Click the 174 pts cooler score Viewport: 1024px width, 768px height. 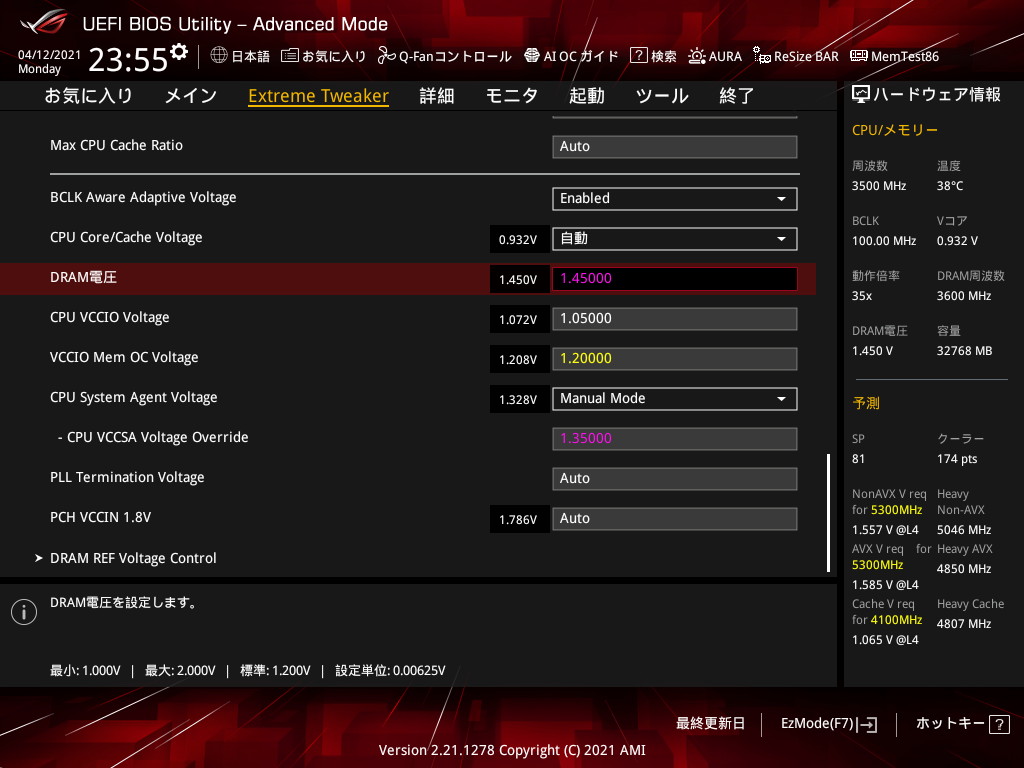[957, 459]
